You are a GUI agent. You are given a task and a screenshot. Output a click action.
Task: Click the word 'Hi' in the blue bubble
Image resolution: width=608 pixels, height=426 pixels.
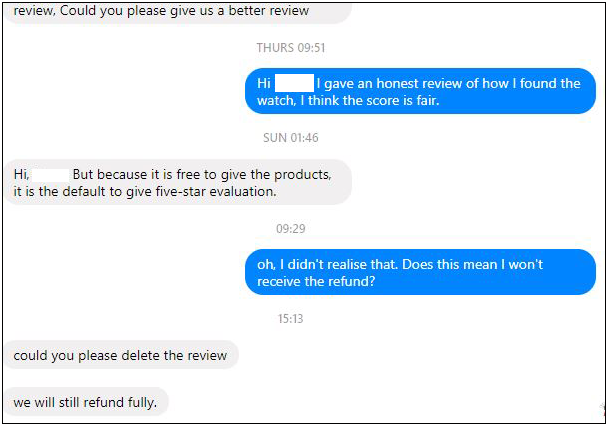pos(264,83)
